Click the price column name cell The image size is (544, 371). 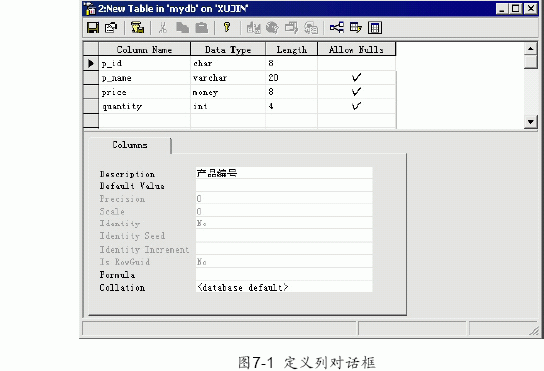144,92
